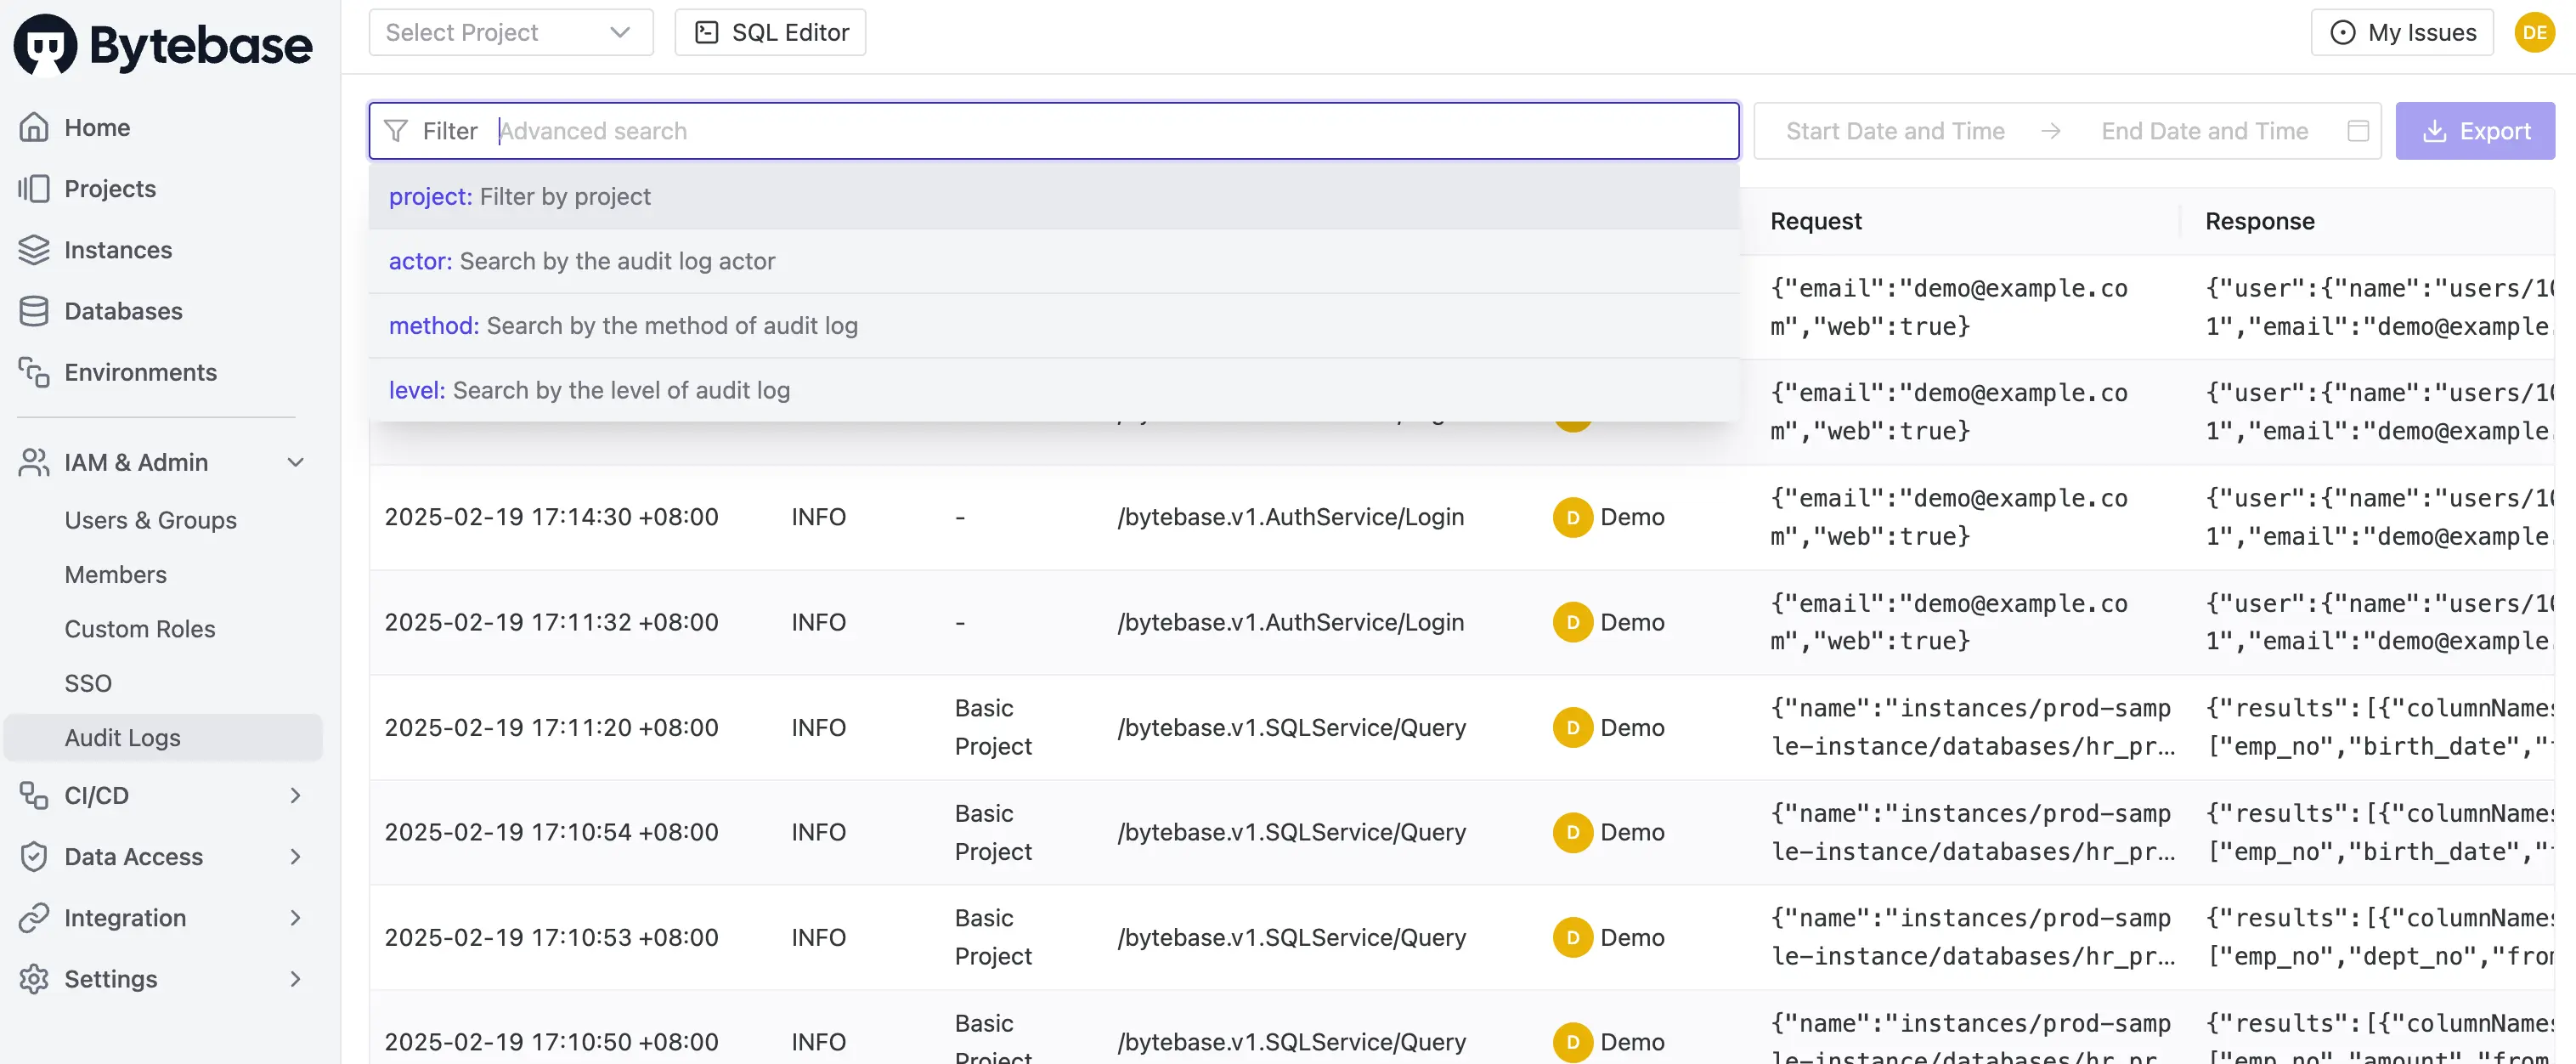Click the calendar icon beside End Date

pos(2358,130)
